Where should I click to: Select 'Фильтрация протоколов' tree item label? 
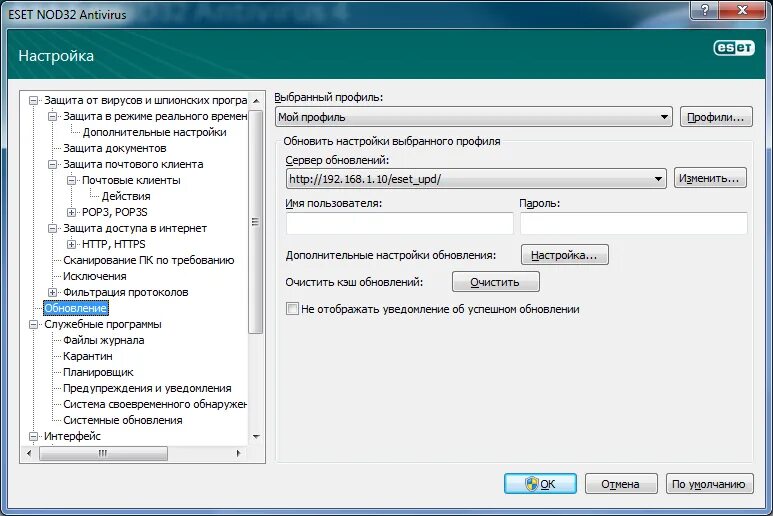[125, 292]
